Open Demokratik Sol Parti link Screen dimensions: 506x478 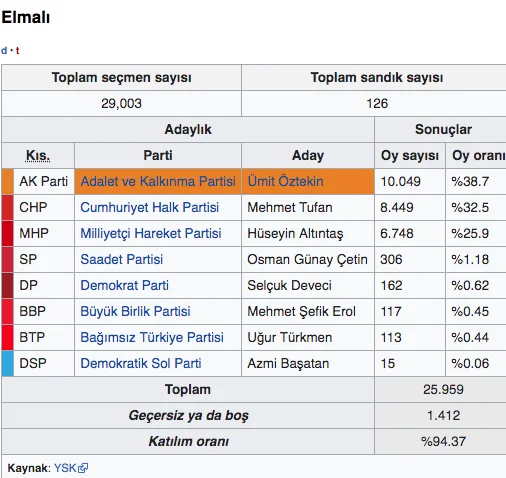[141, 363]
